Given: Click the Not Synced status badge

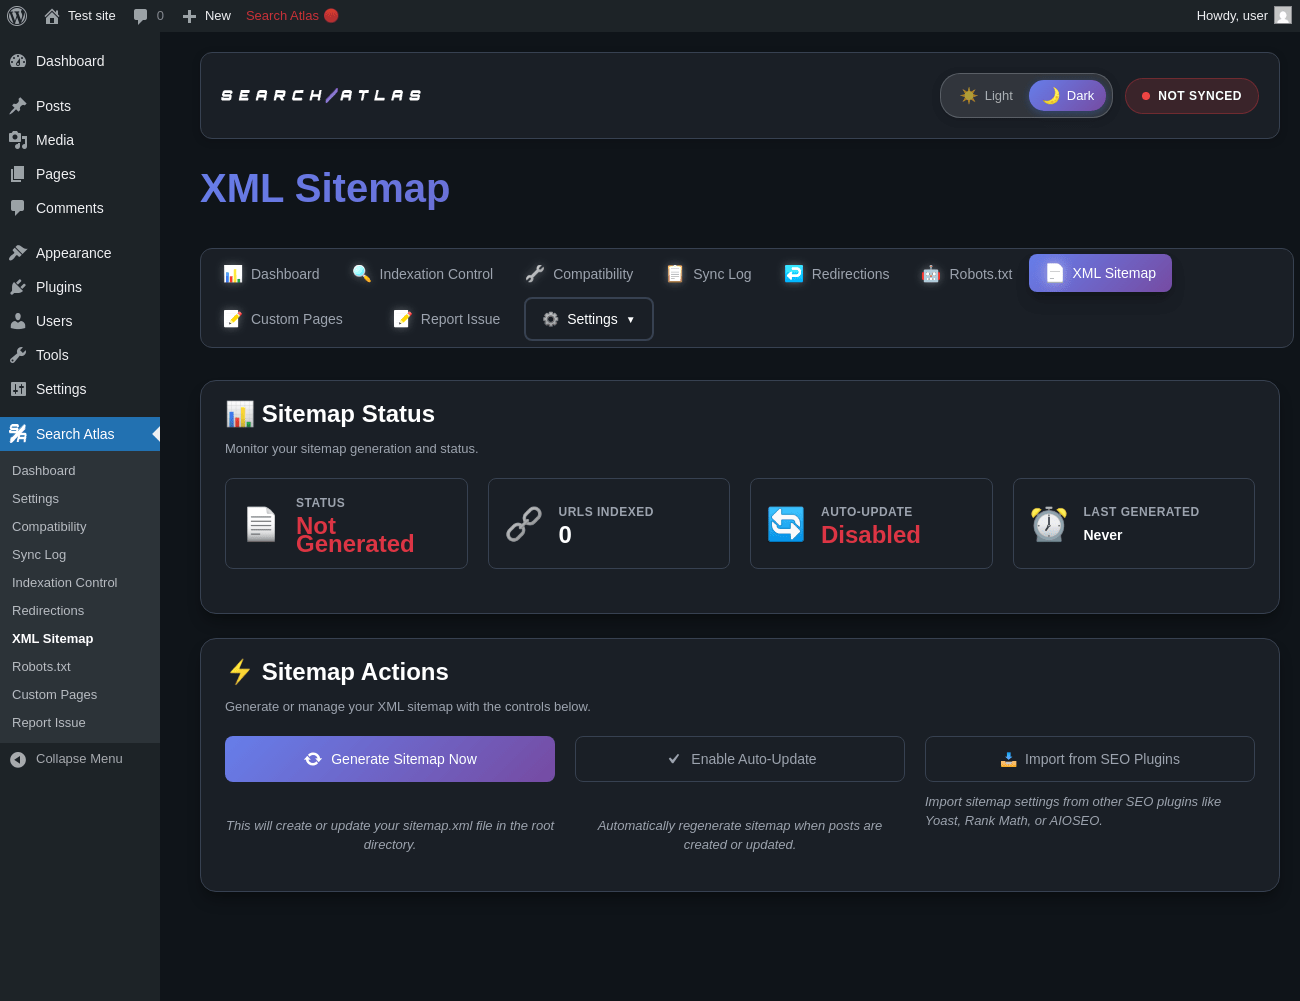Looking at the screenshot, I should 1192,96.
